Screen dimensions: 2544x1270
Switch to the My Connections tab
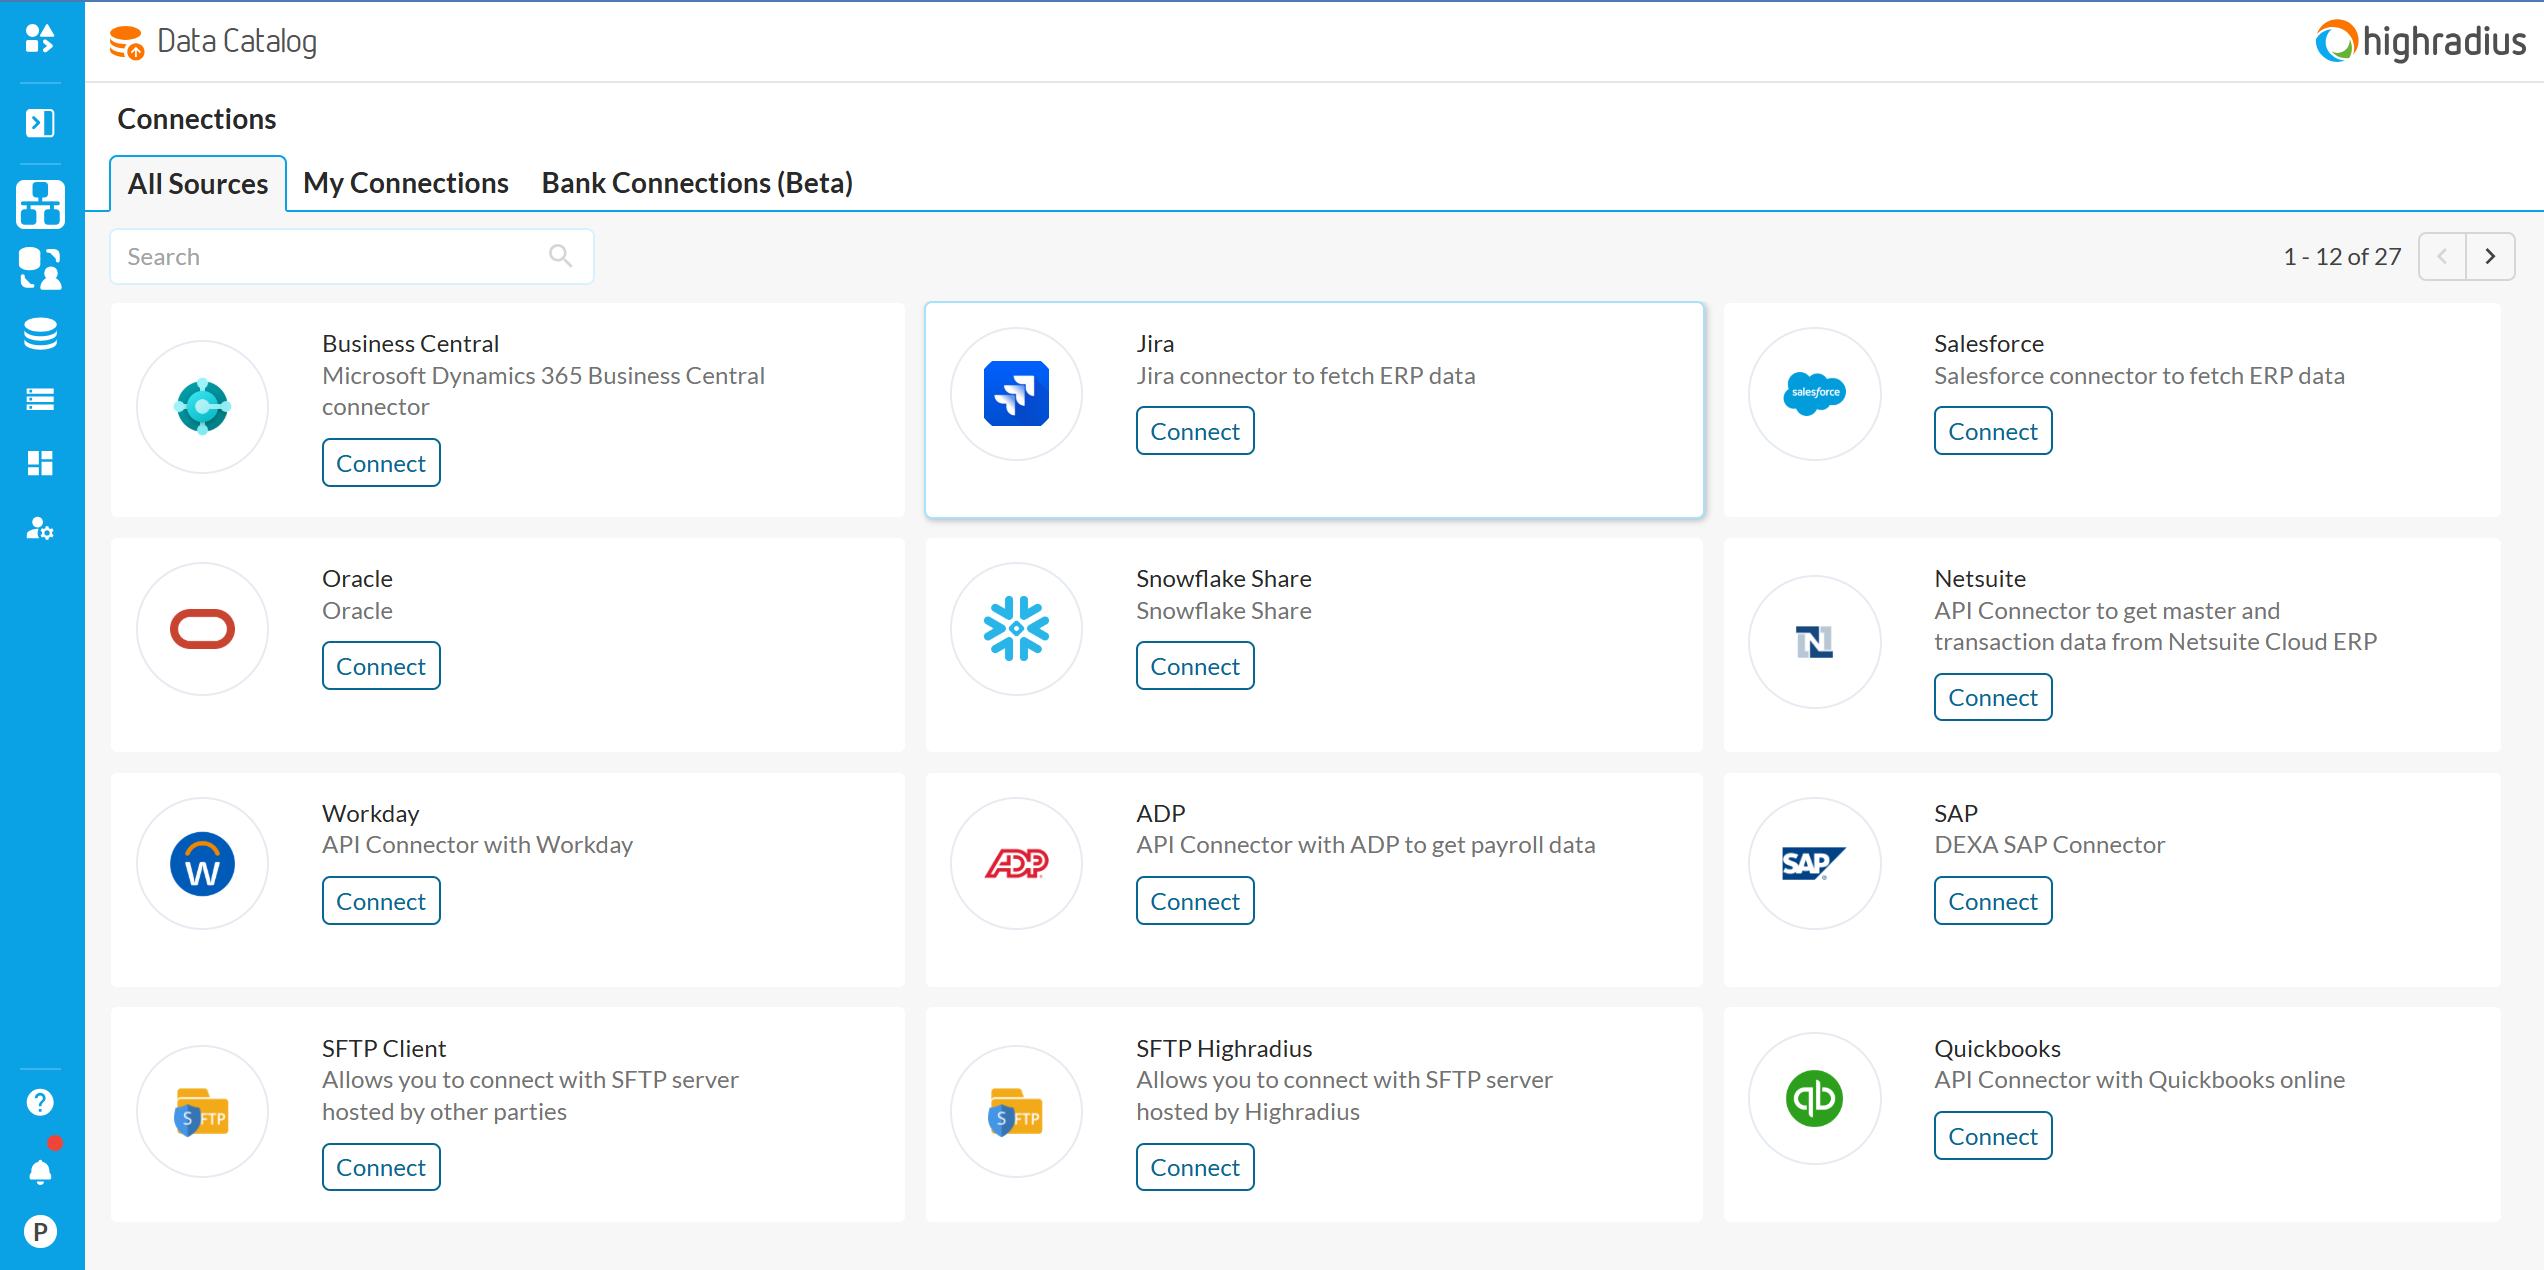tap(406, 183)
